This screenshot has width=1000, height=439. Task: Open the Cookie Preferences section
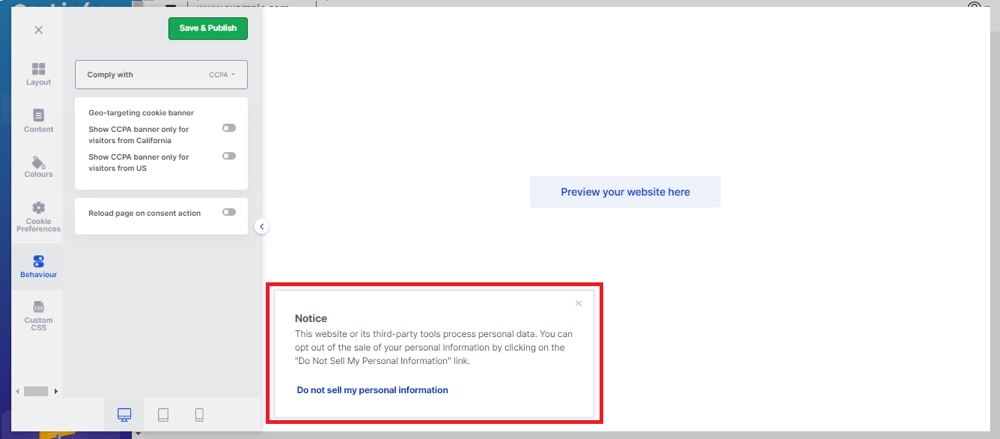tap(38, 217)
